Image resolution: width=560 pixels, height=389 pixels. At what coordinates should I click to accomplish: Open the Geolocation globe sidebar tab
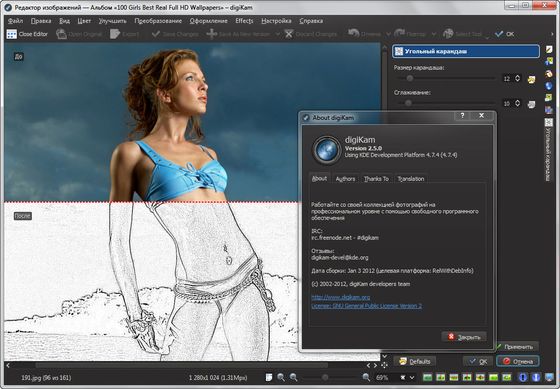(x=549, y=86)
